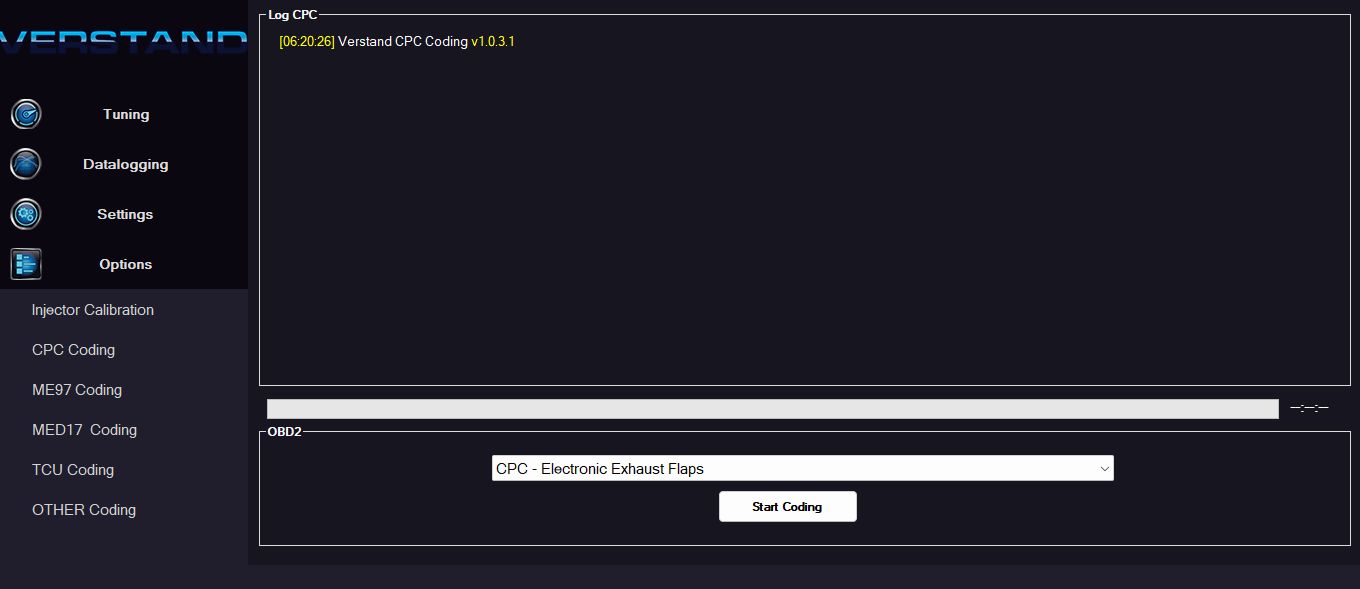The height and width of the screenshot is (589, 1360).
Task: Open the CPC Coding page
Action: (73, 350)
